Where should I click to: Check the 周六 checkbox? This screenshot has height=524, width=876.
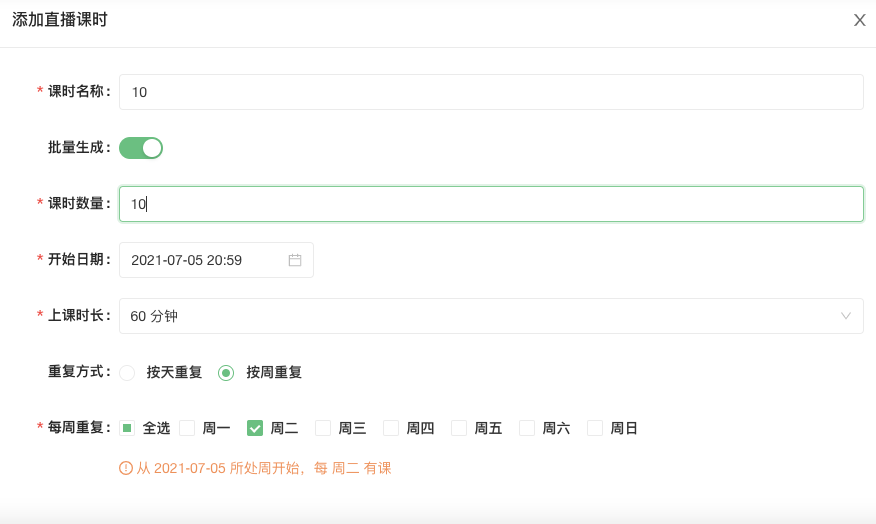coord(527,428)
